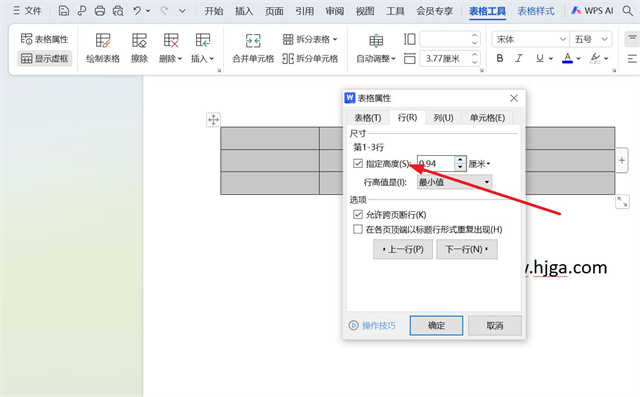The width and height of the screenshot is (640, 397).
Task: Click the 3.77厘米 column width field
Action: (x=445, y=59)
